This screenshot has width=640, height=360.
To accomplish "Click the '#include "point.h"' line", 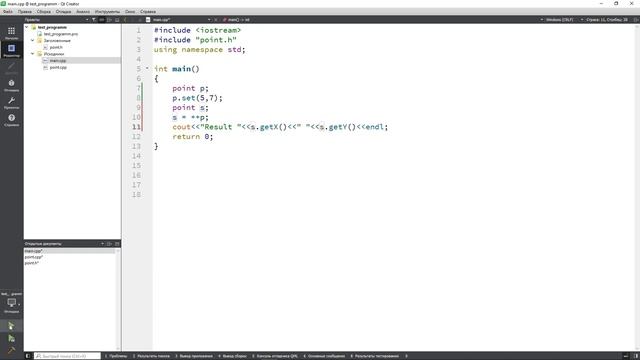I will coord(195,40).
